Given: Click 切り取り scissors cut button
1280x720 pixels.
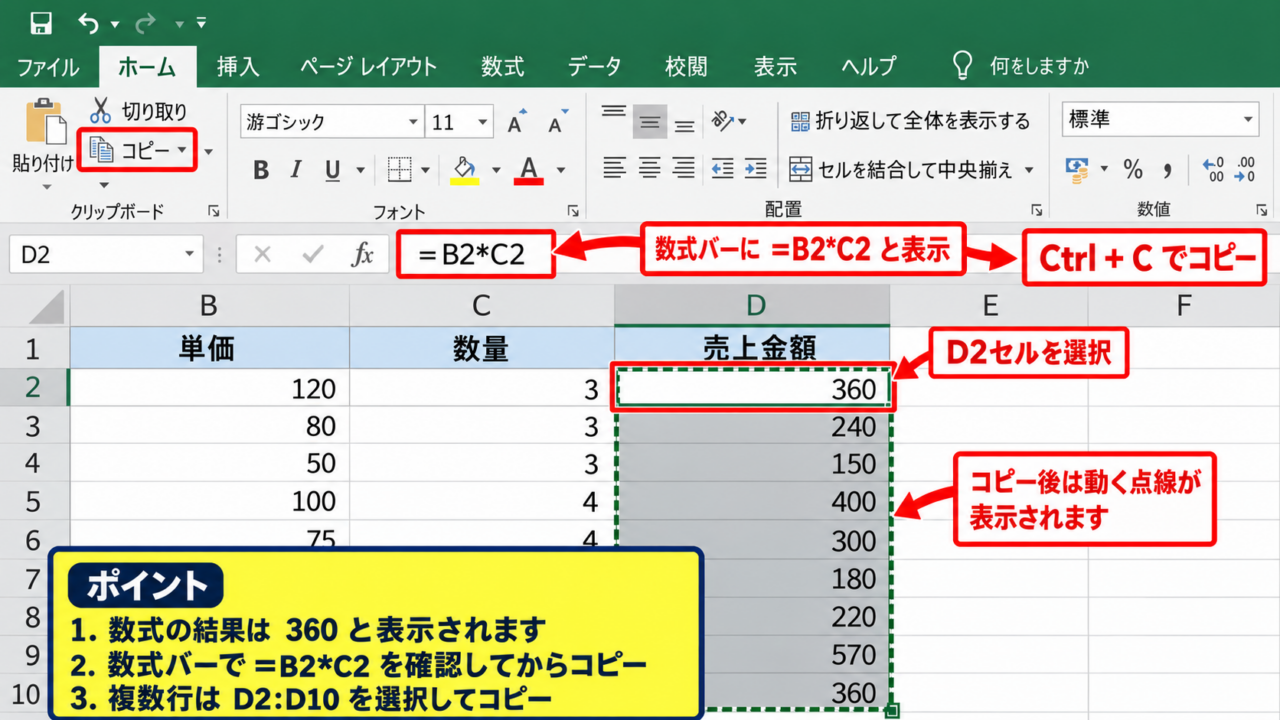Looking at the screenshot, I should tap(138, 111).
